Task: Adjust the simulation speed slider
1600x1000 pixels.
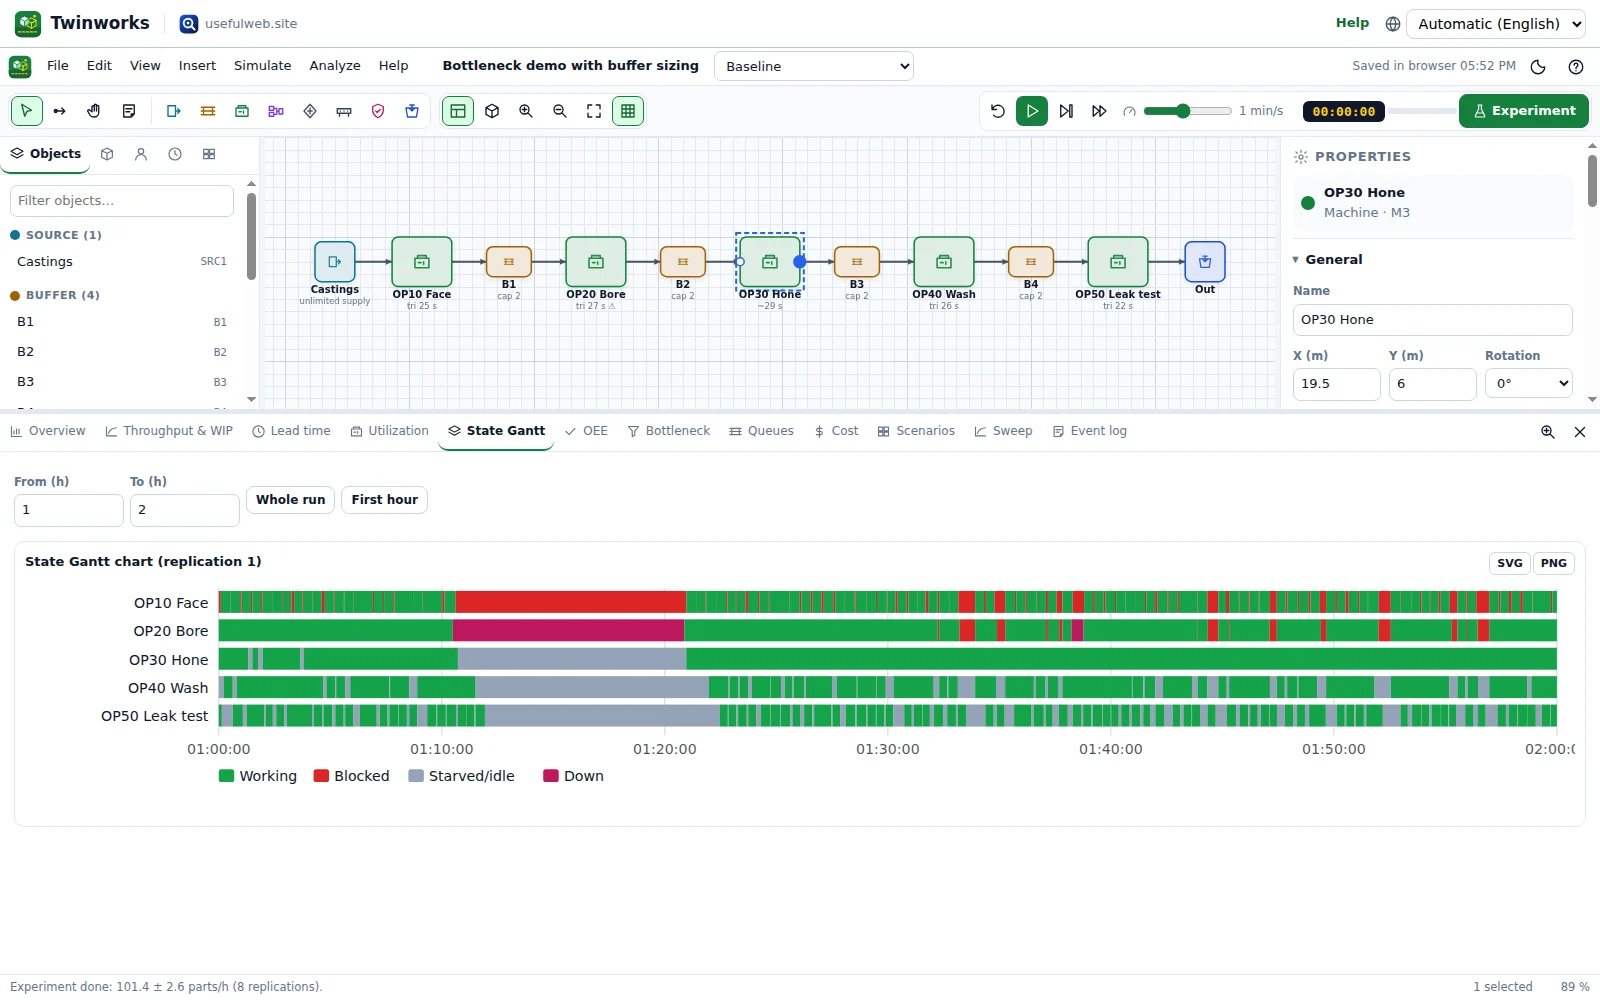Action: pyautogui.click(x=1188, y=111)
